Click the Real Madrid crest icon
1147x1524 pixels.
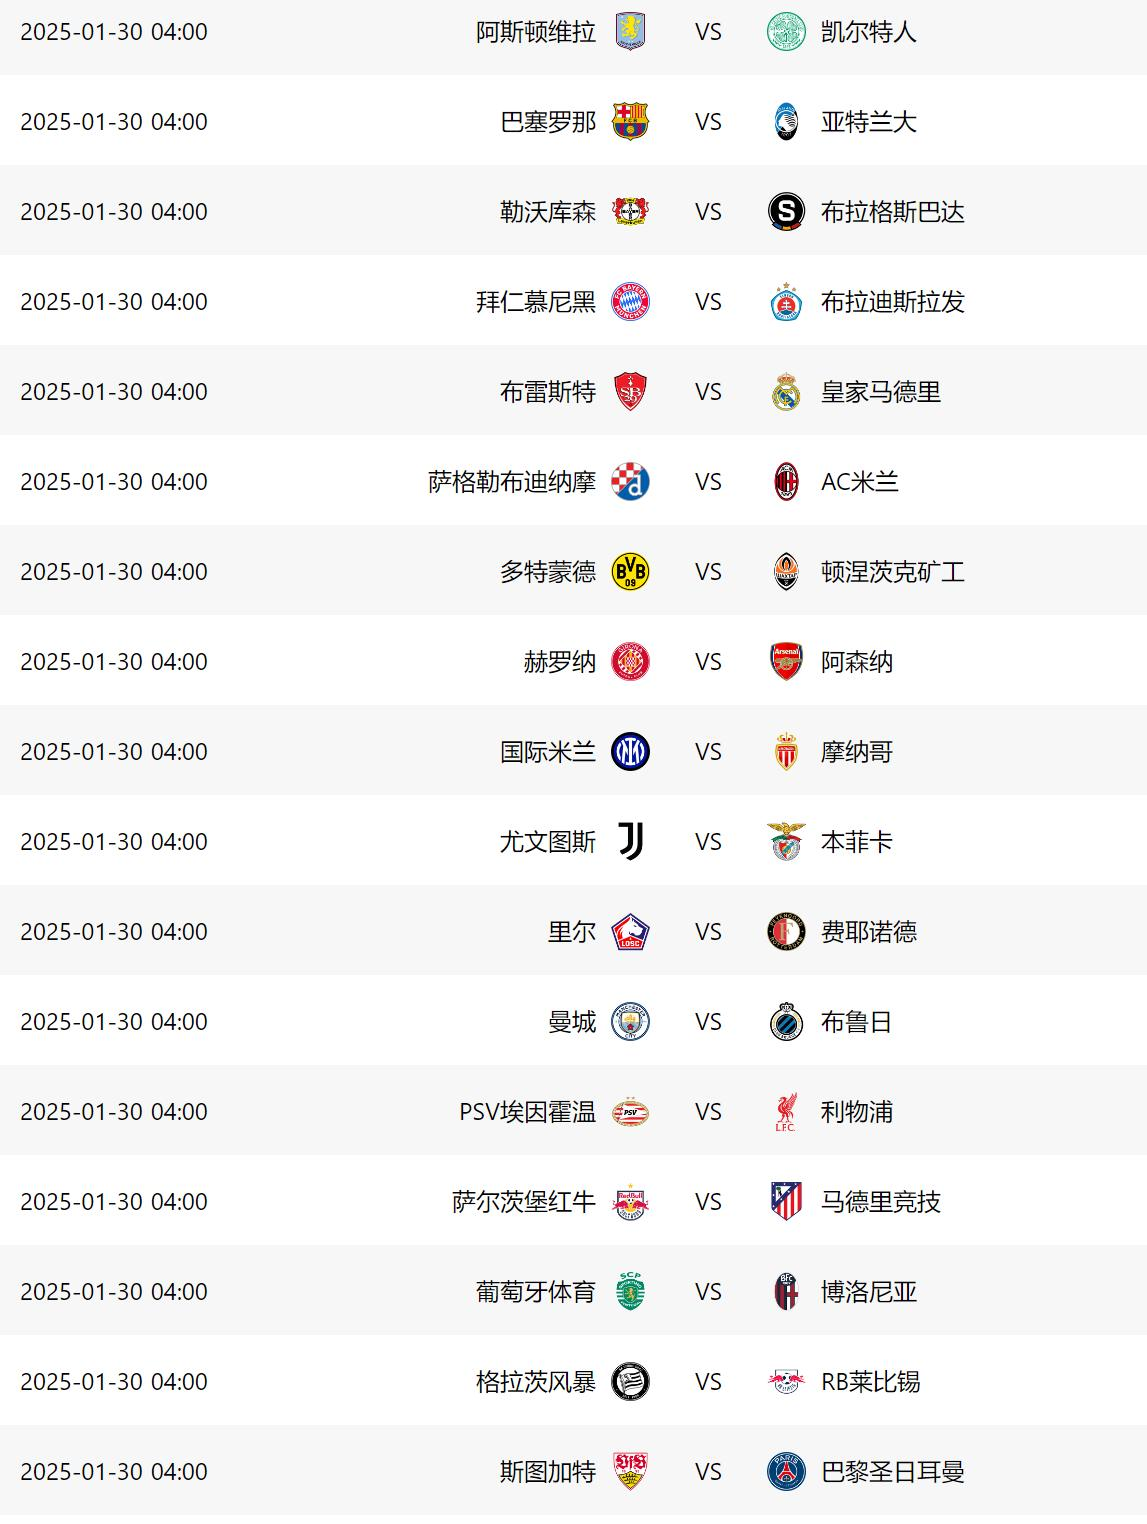786,392
